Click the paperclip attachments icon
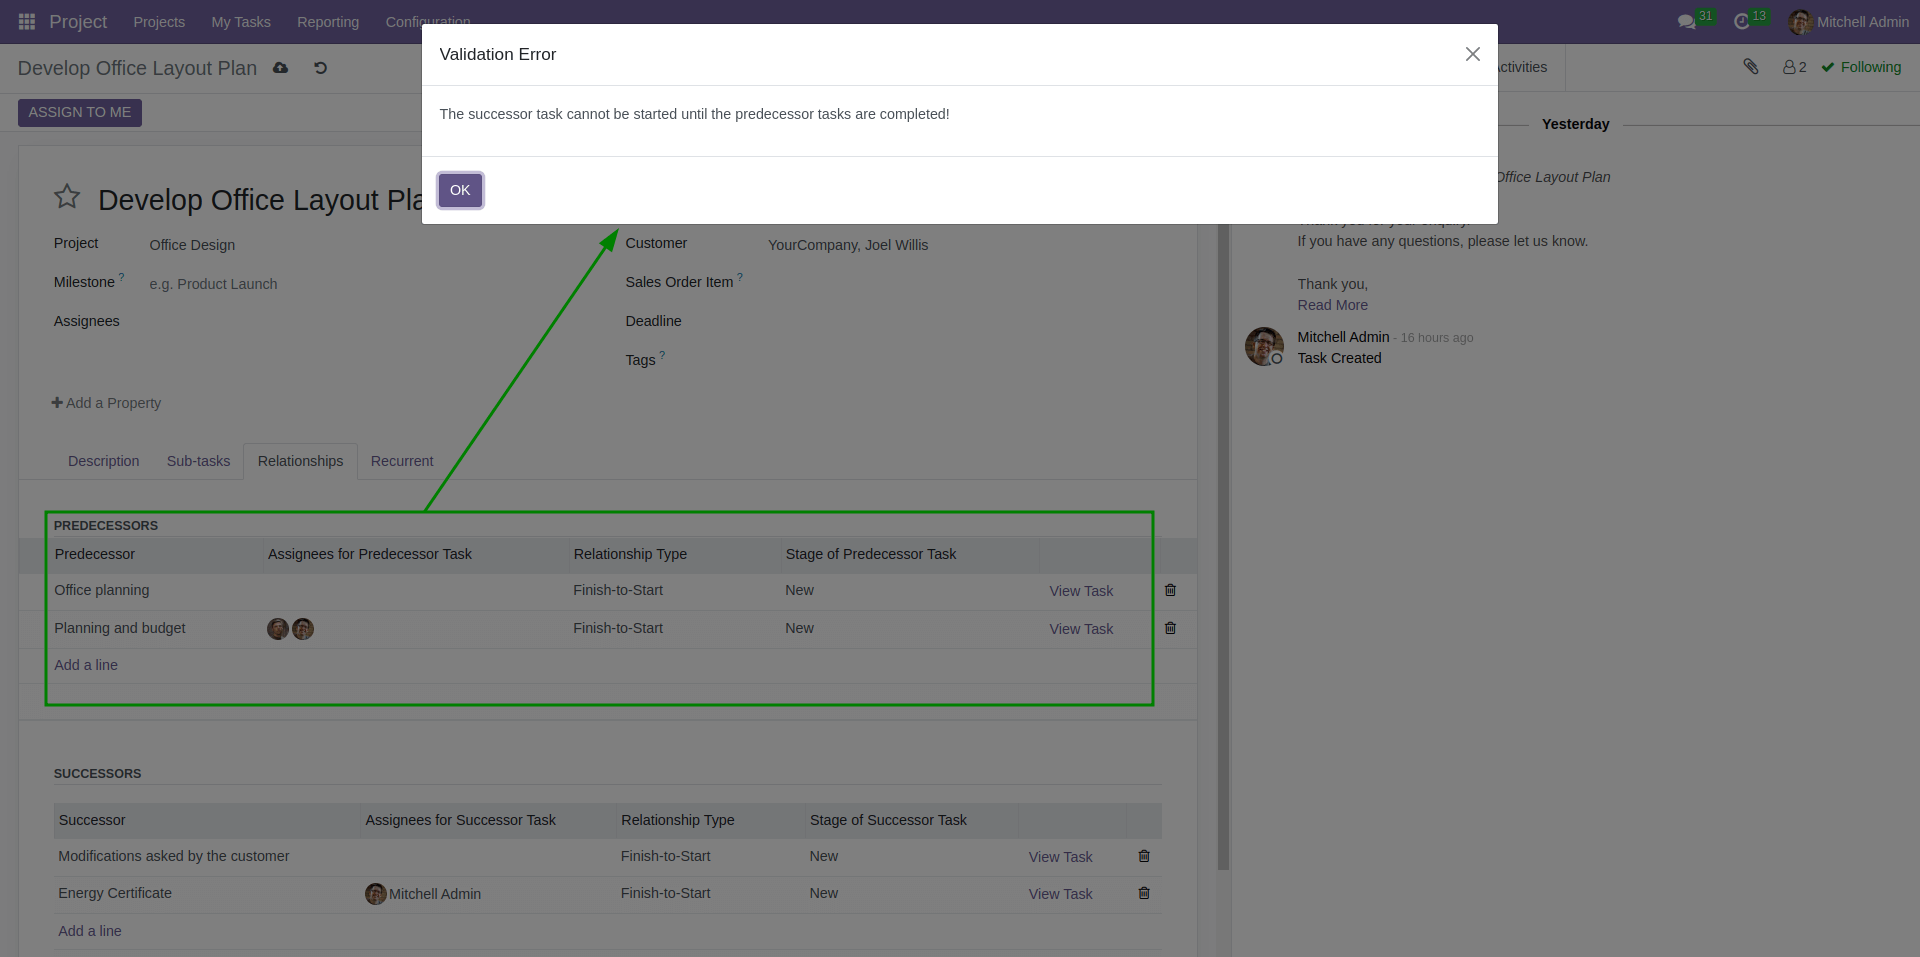This screenshot has height=957, width=1920. 1752,66
